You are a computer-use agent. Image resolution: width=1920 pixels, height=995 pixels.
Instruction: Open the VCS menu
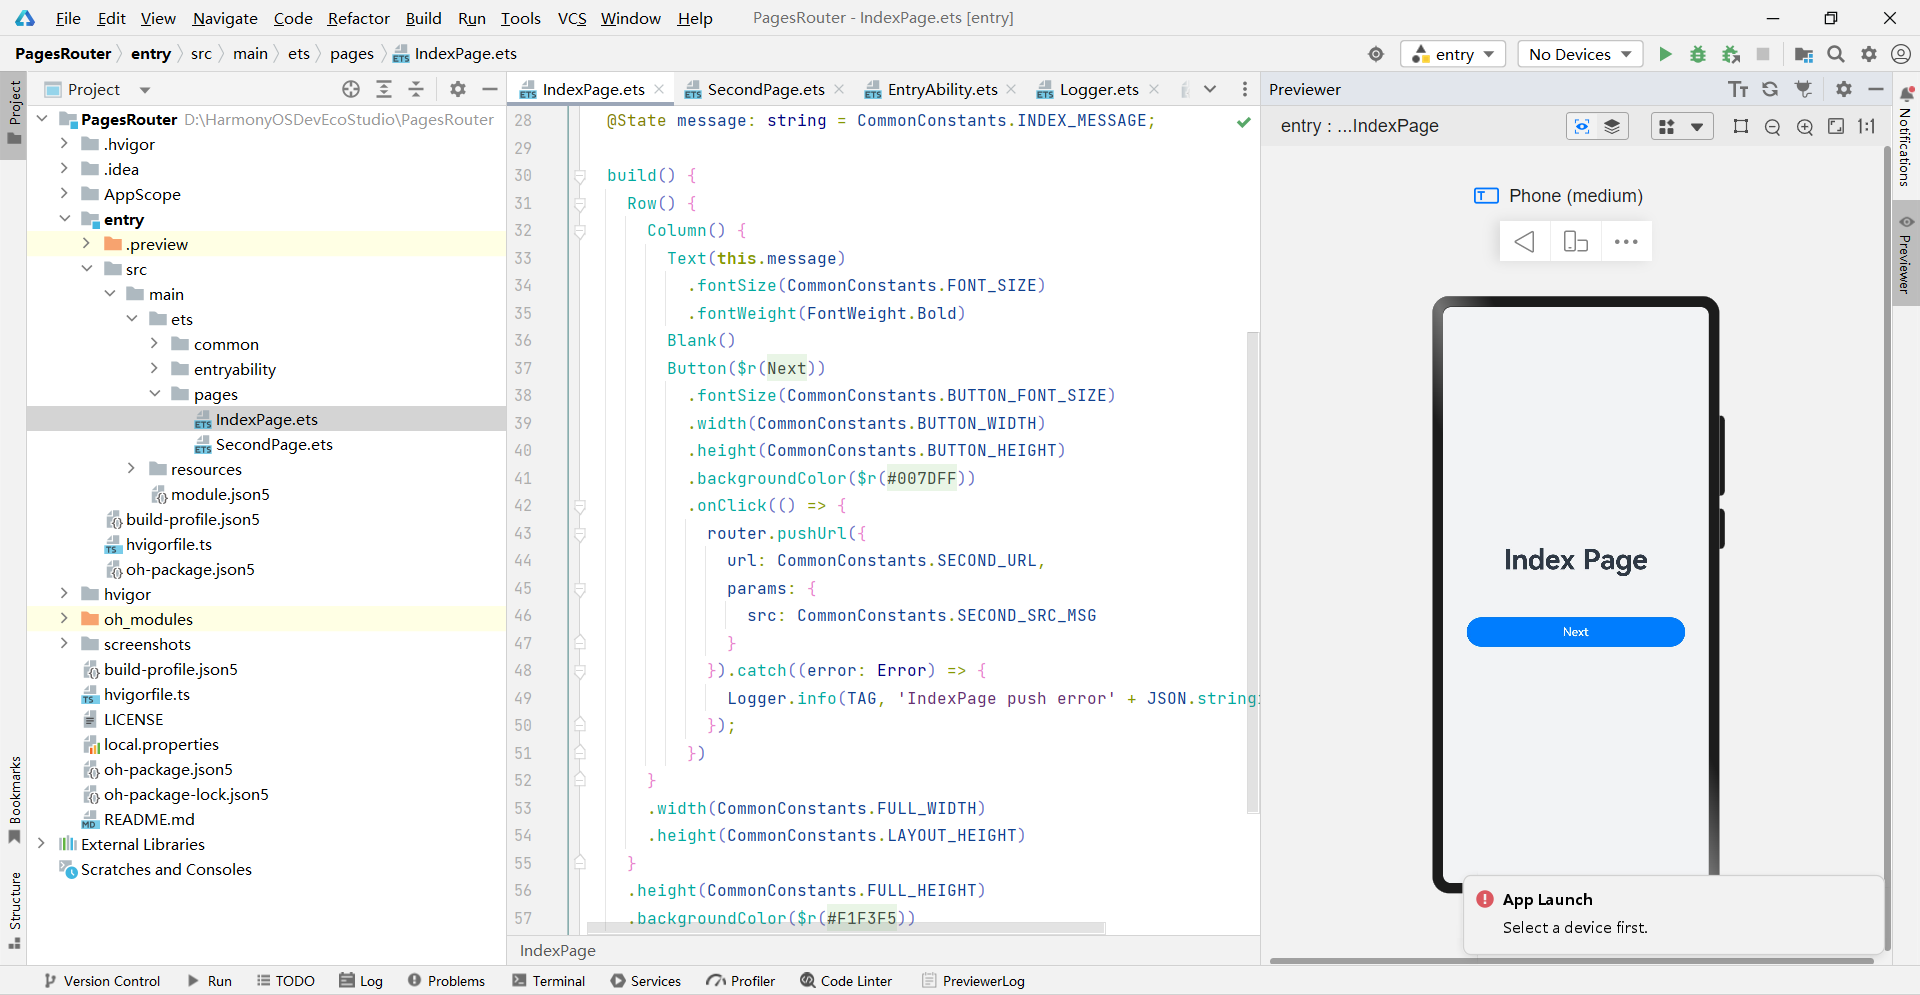click(572, 18)
